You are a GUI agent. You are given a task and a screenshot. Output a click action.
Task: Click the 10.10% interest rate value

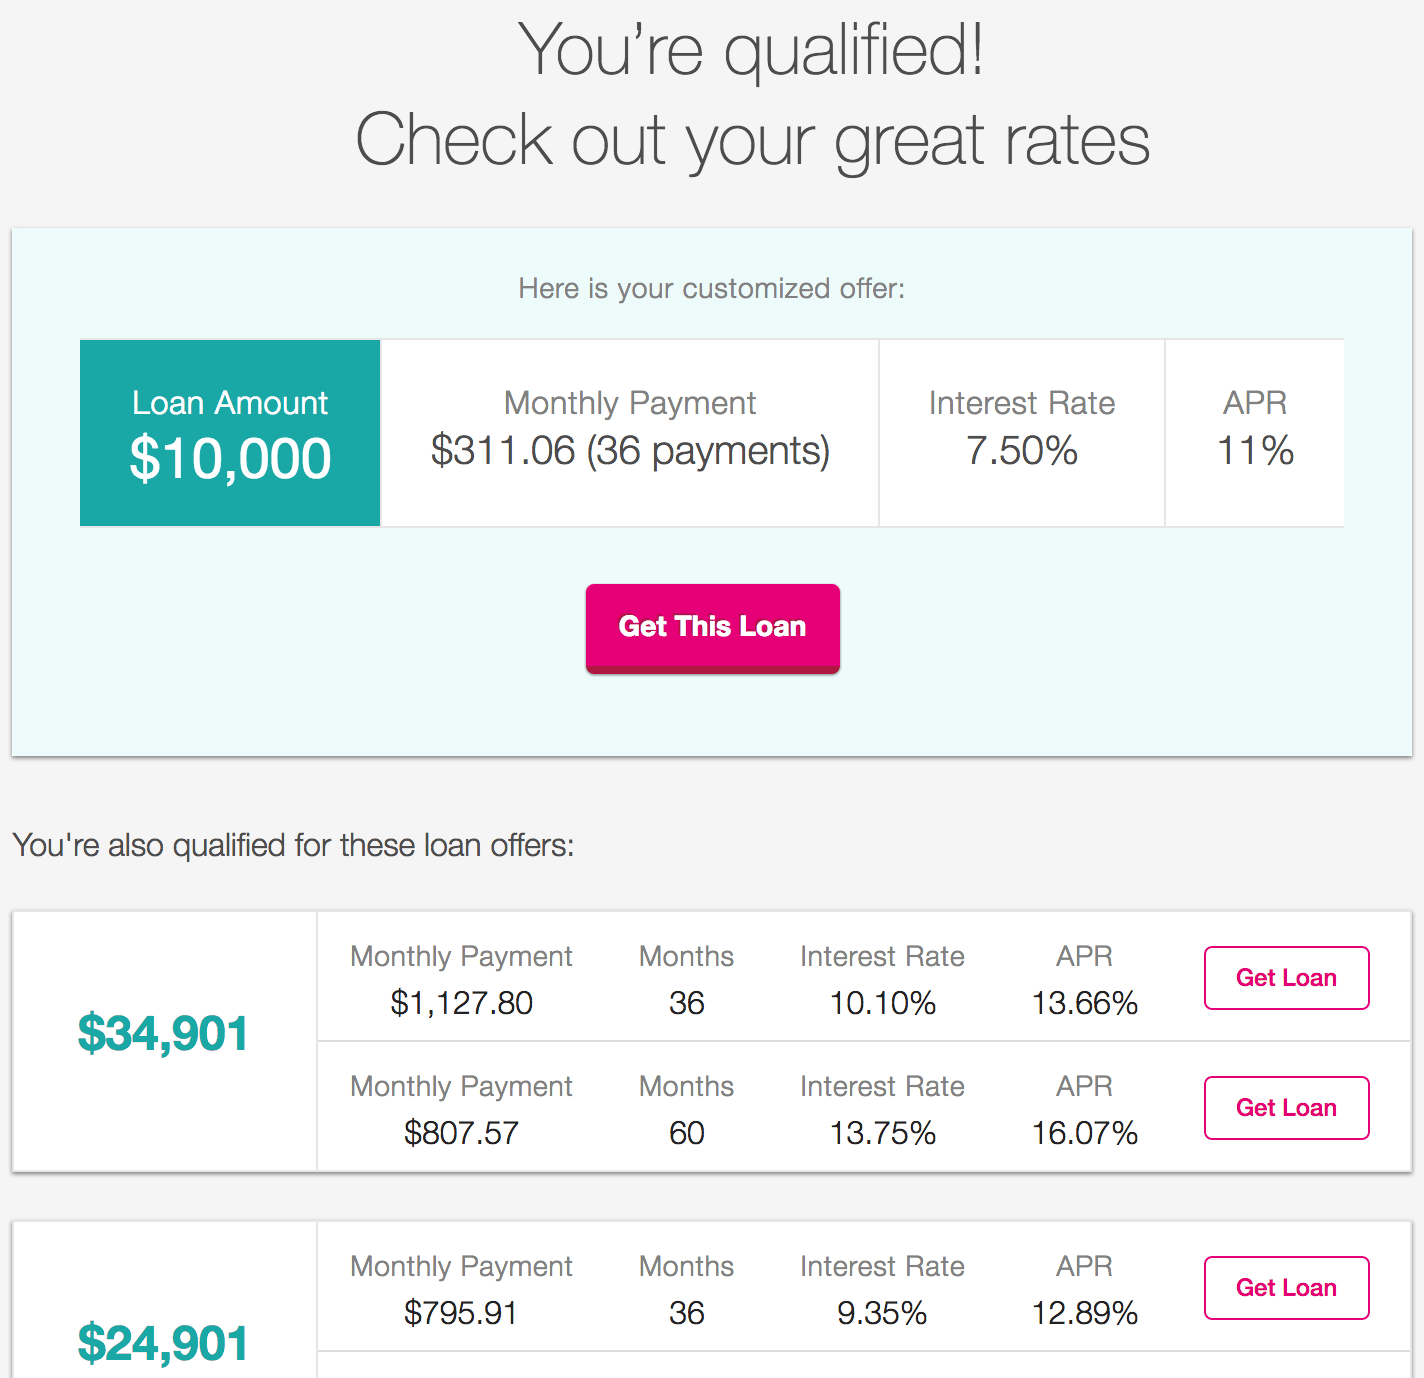tap(883, 1003)
